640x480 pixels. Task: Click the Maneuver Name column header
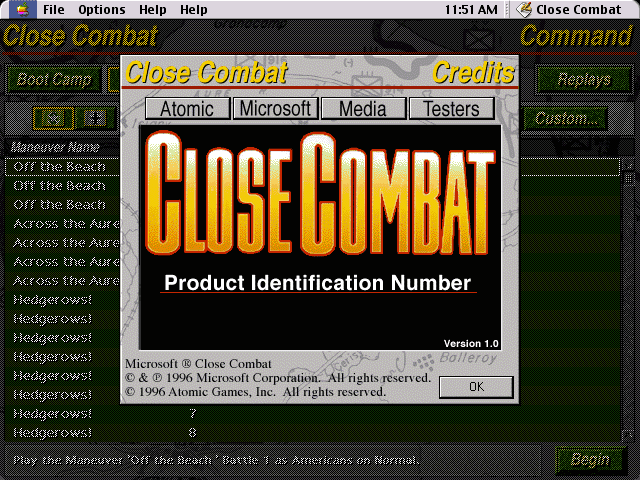55,147
